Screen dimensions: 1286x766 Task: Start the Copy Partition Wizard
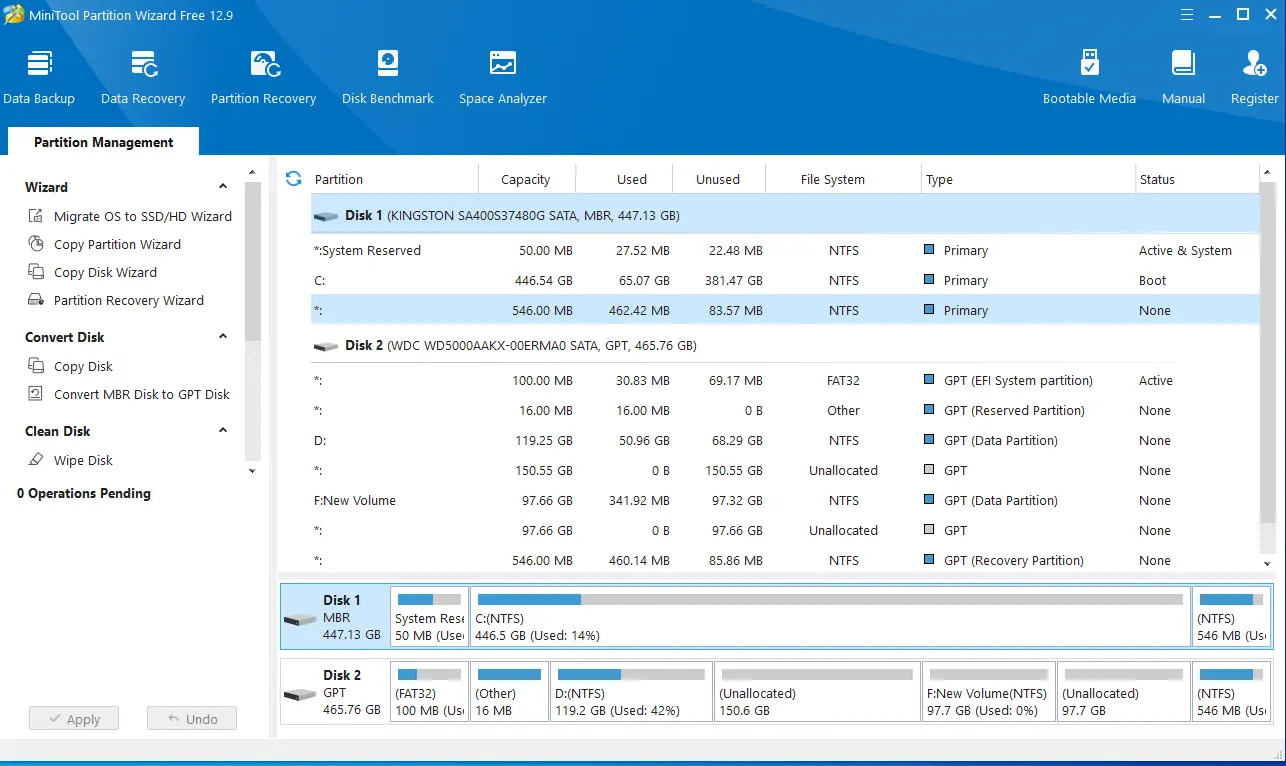click(104, 244)
